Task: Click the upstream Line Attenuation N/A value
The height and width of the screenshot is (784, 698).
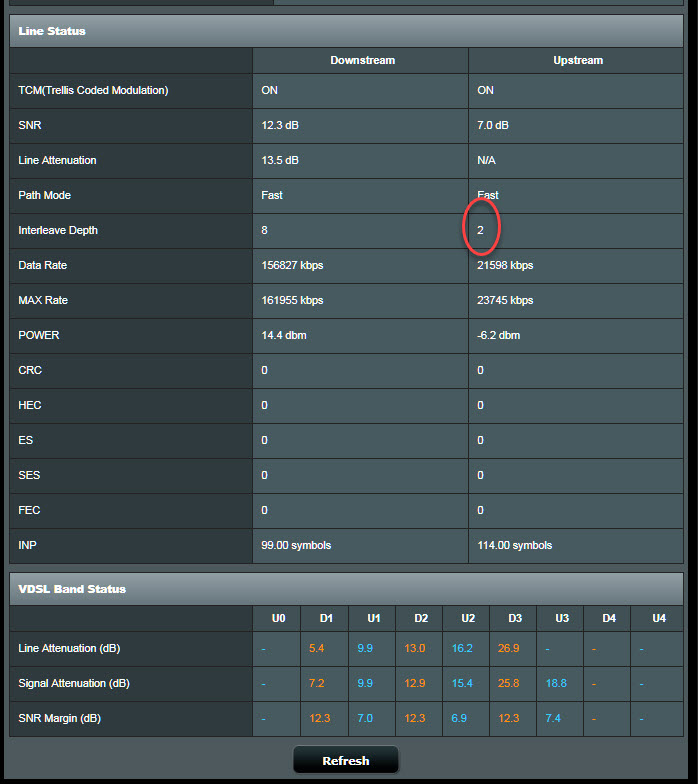Action: point(486,160)
